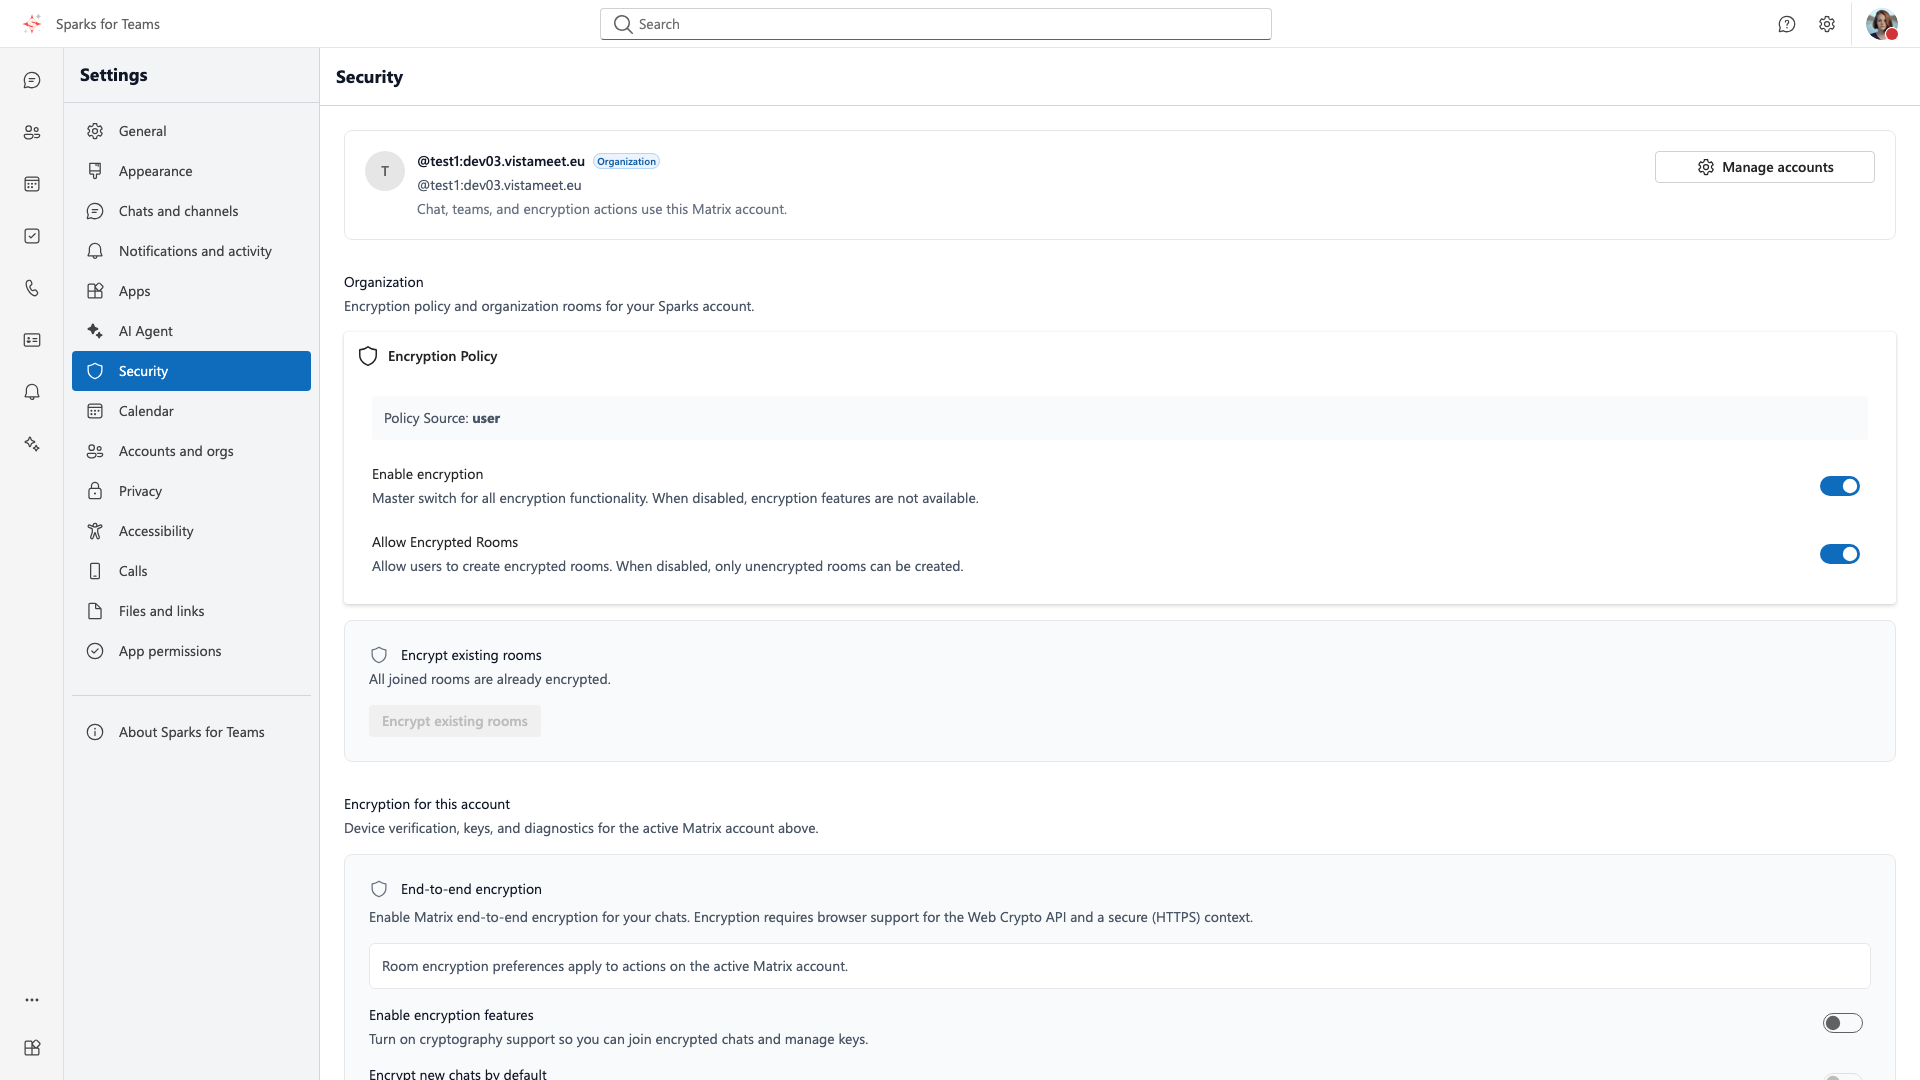Screen dimensions: 1920x1080
Task: Open the Calendar icon in left rail
Action: pos(32,184)
